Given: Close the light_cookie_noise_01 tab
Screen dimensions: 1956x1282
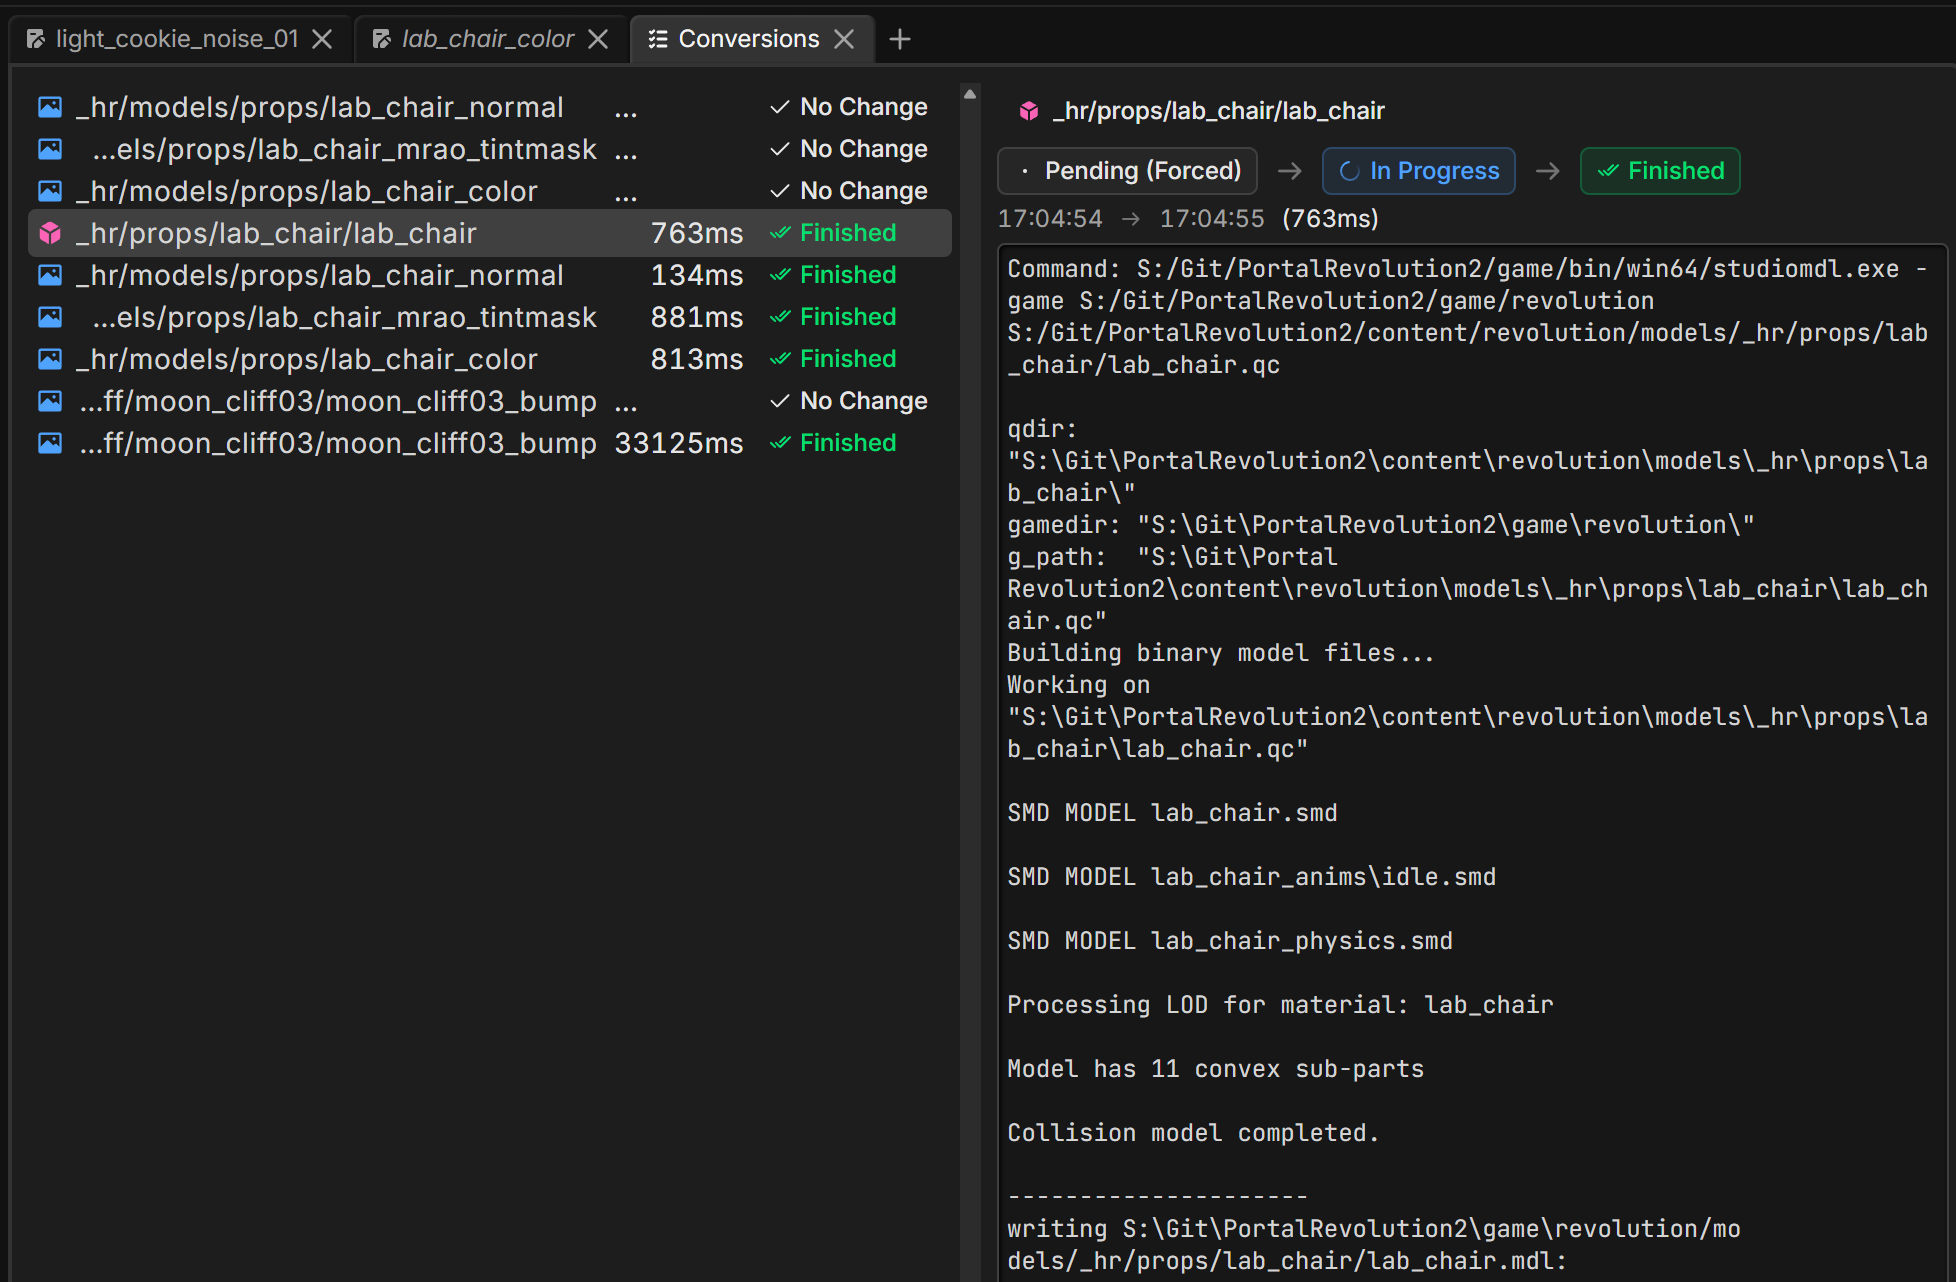Looking at the screenshot, I should click(x=322, y=39).
